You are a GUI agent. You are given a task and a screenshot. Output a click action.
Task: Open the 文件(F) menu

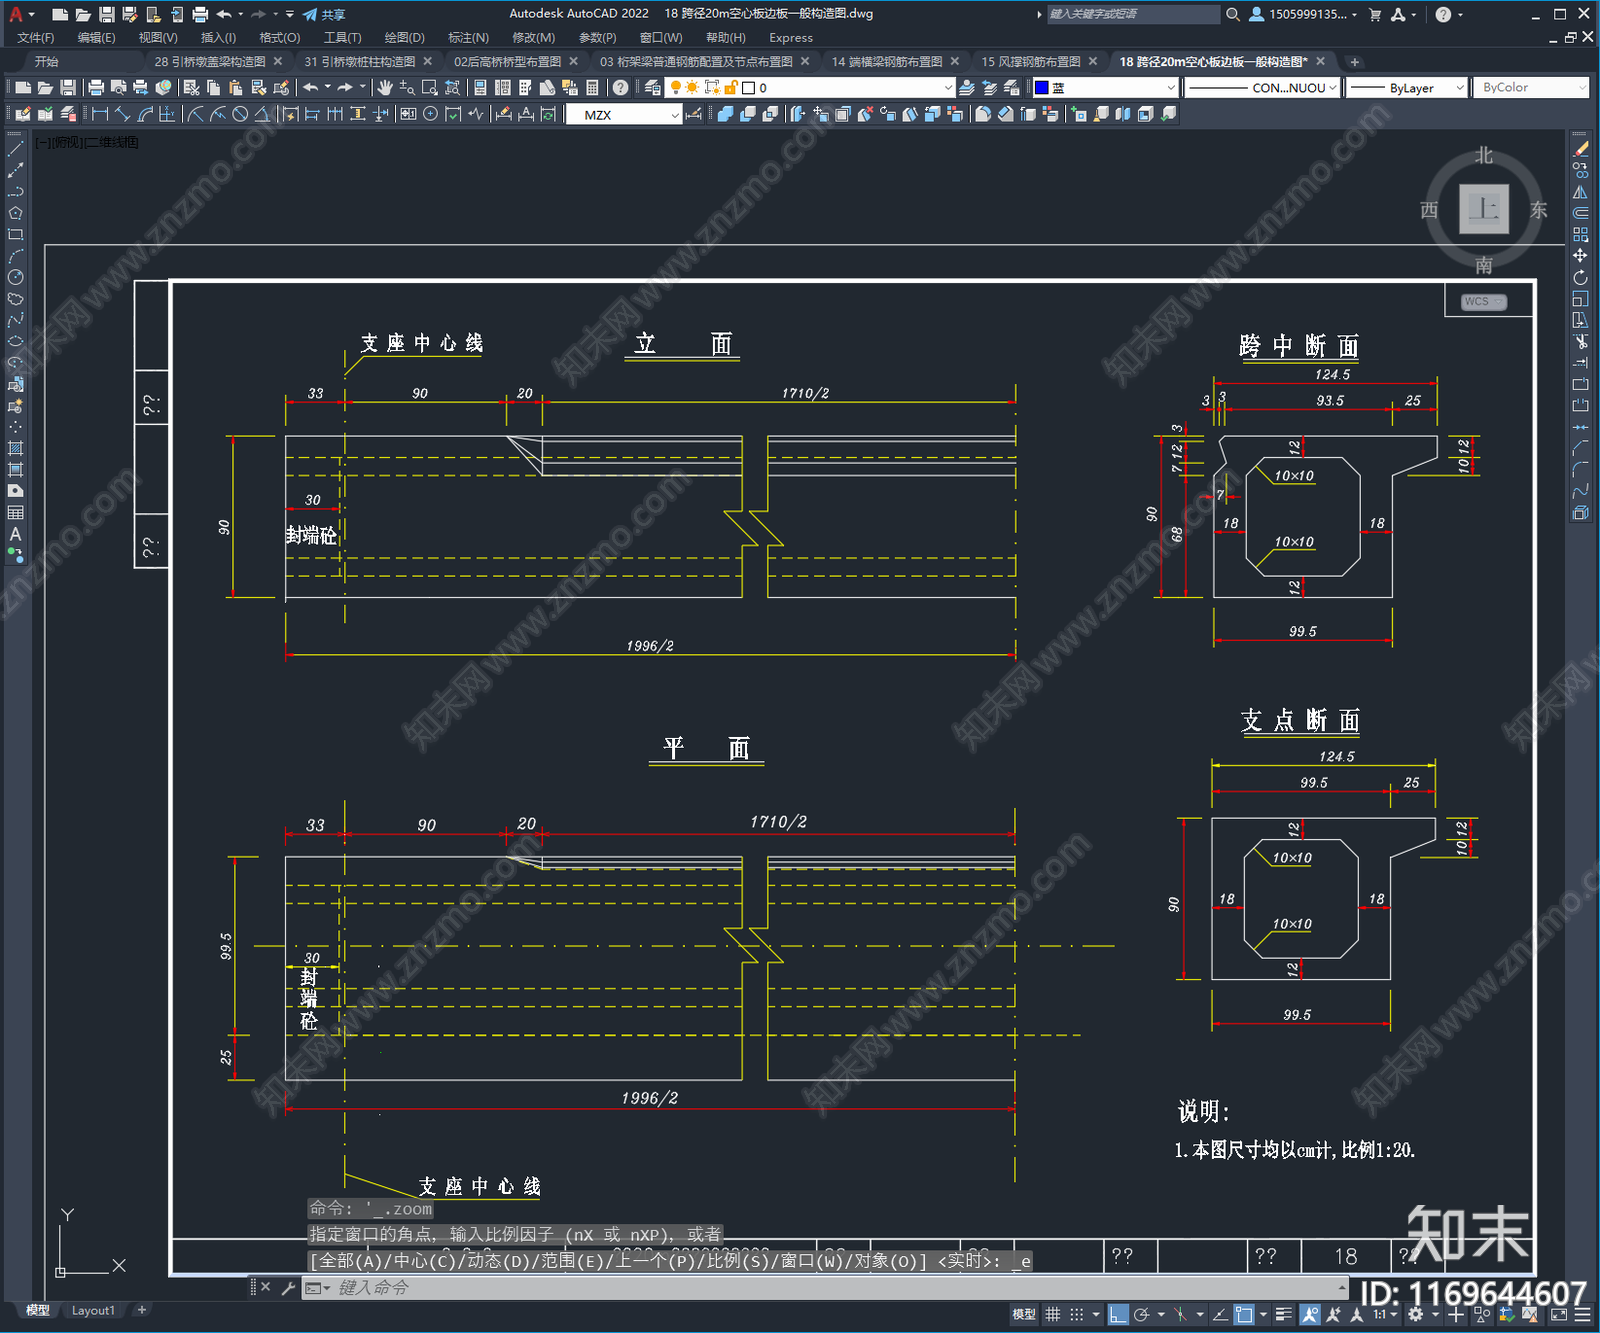(36, 38)
